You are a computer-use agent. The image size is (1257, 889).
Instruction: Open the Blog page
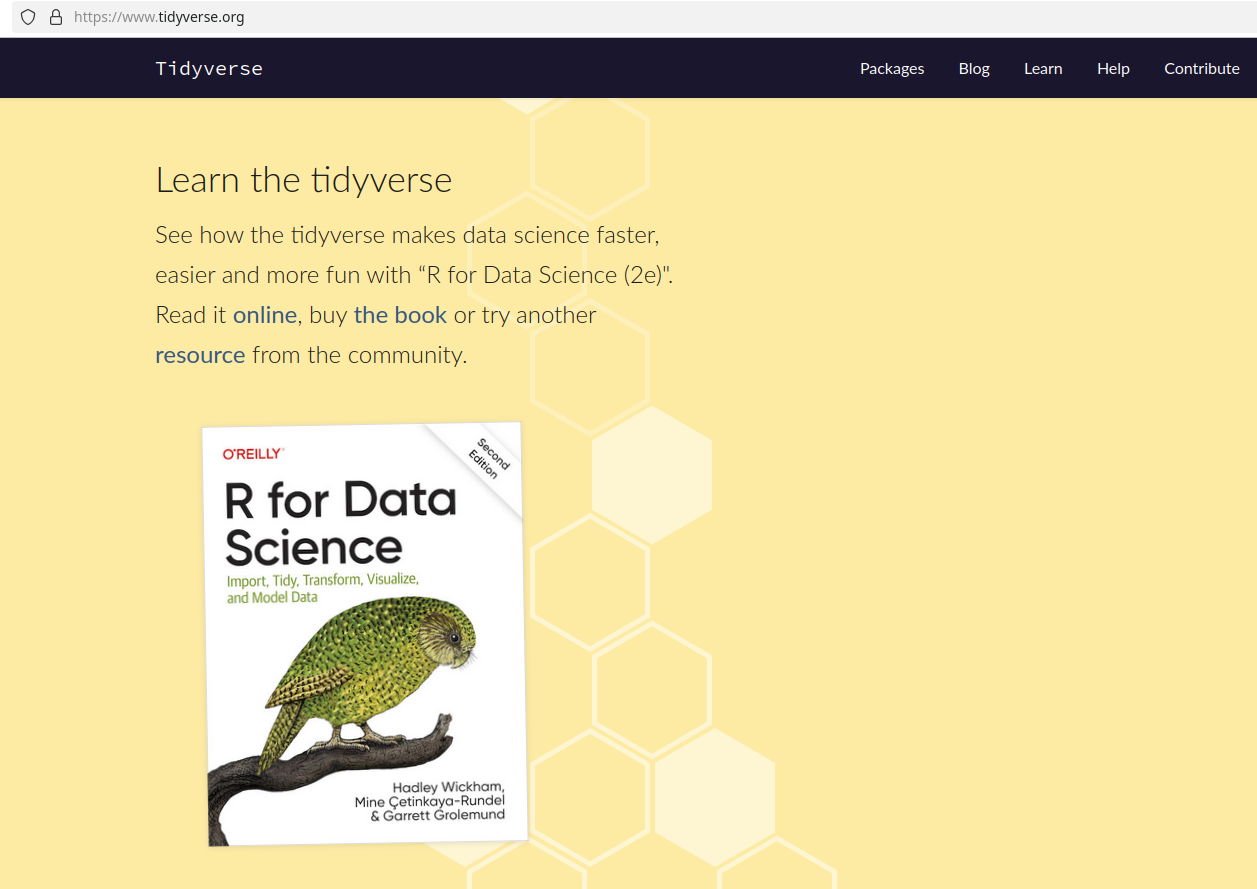point(974,68)
